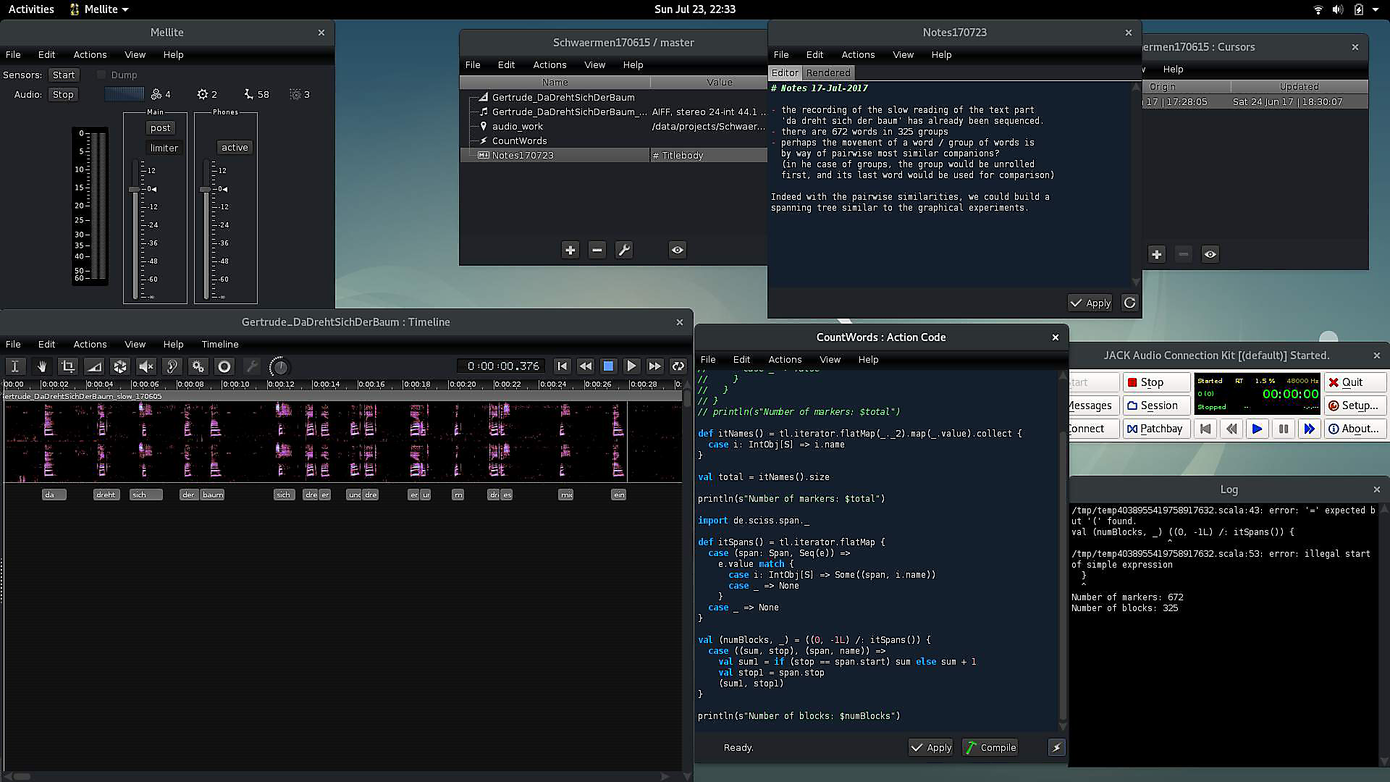Click the wrench attributes icon in master window
Image resolution: width=1390 pixels, height=782 pixels.
(x=624, y=250)
